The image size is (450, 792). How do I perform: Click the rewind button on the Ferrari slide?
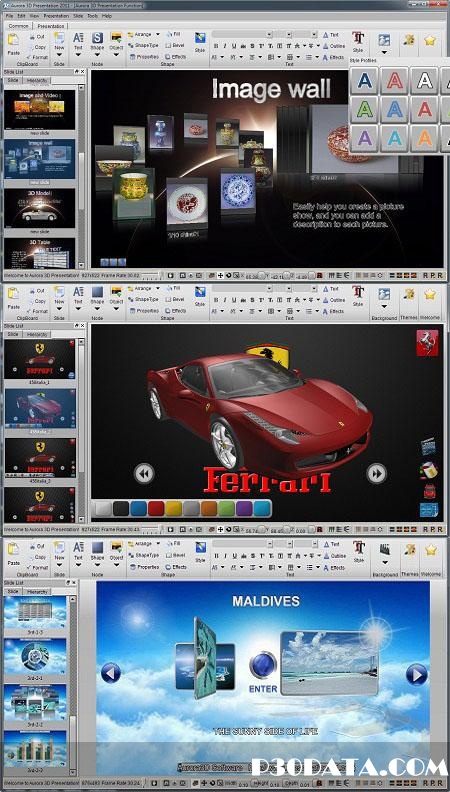144,474
